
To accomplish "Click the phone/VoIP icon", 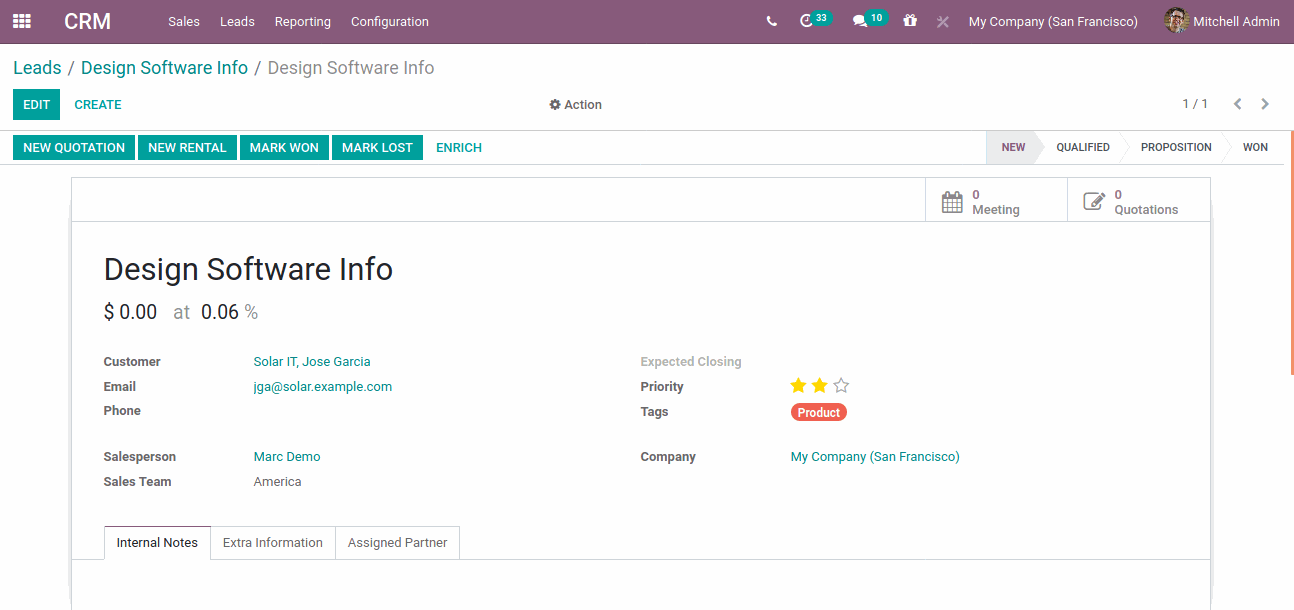I will click(x=771, y=20).
